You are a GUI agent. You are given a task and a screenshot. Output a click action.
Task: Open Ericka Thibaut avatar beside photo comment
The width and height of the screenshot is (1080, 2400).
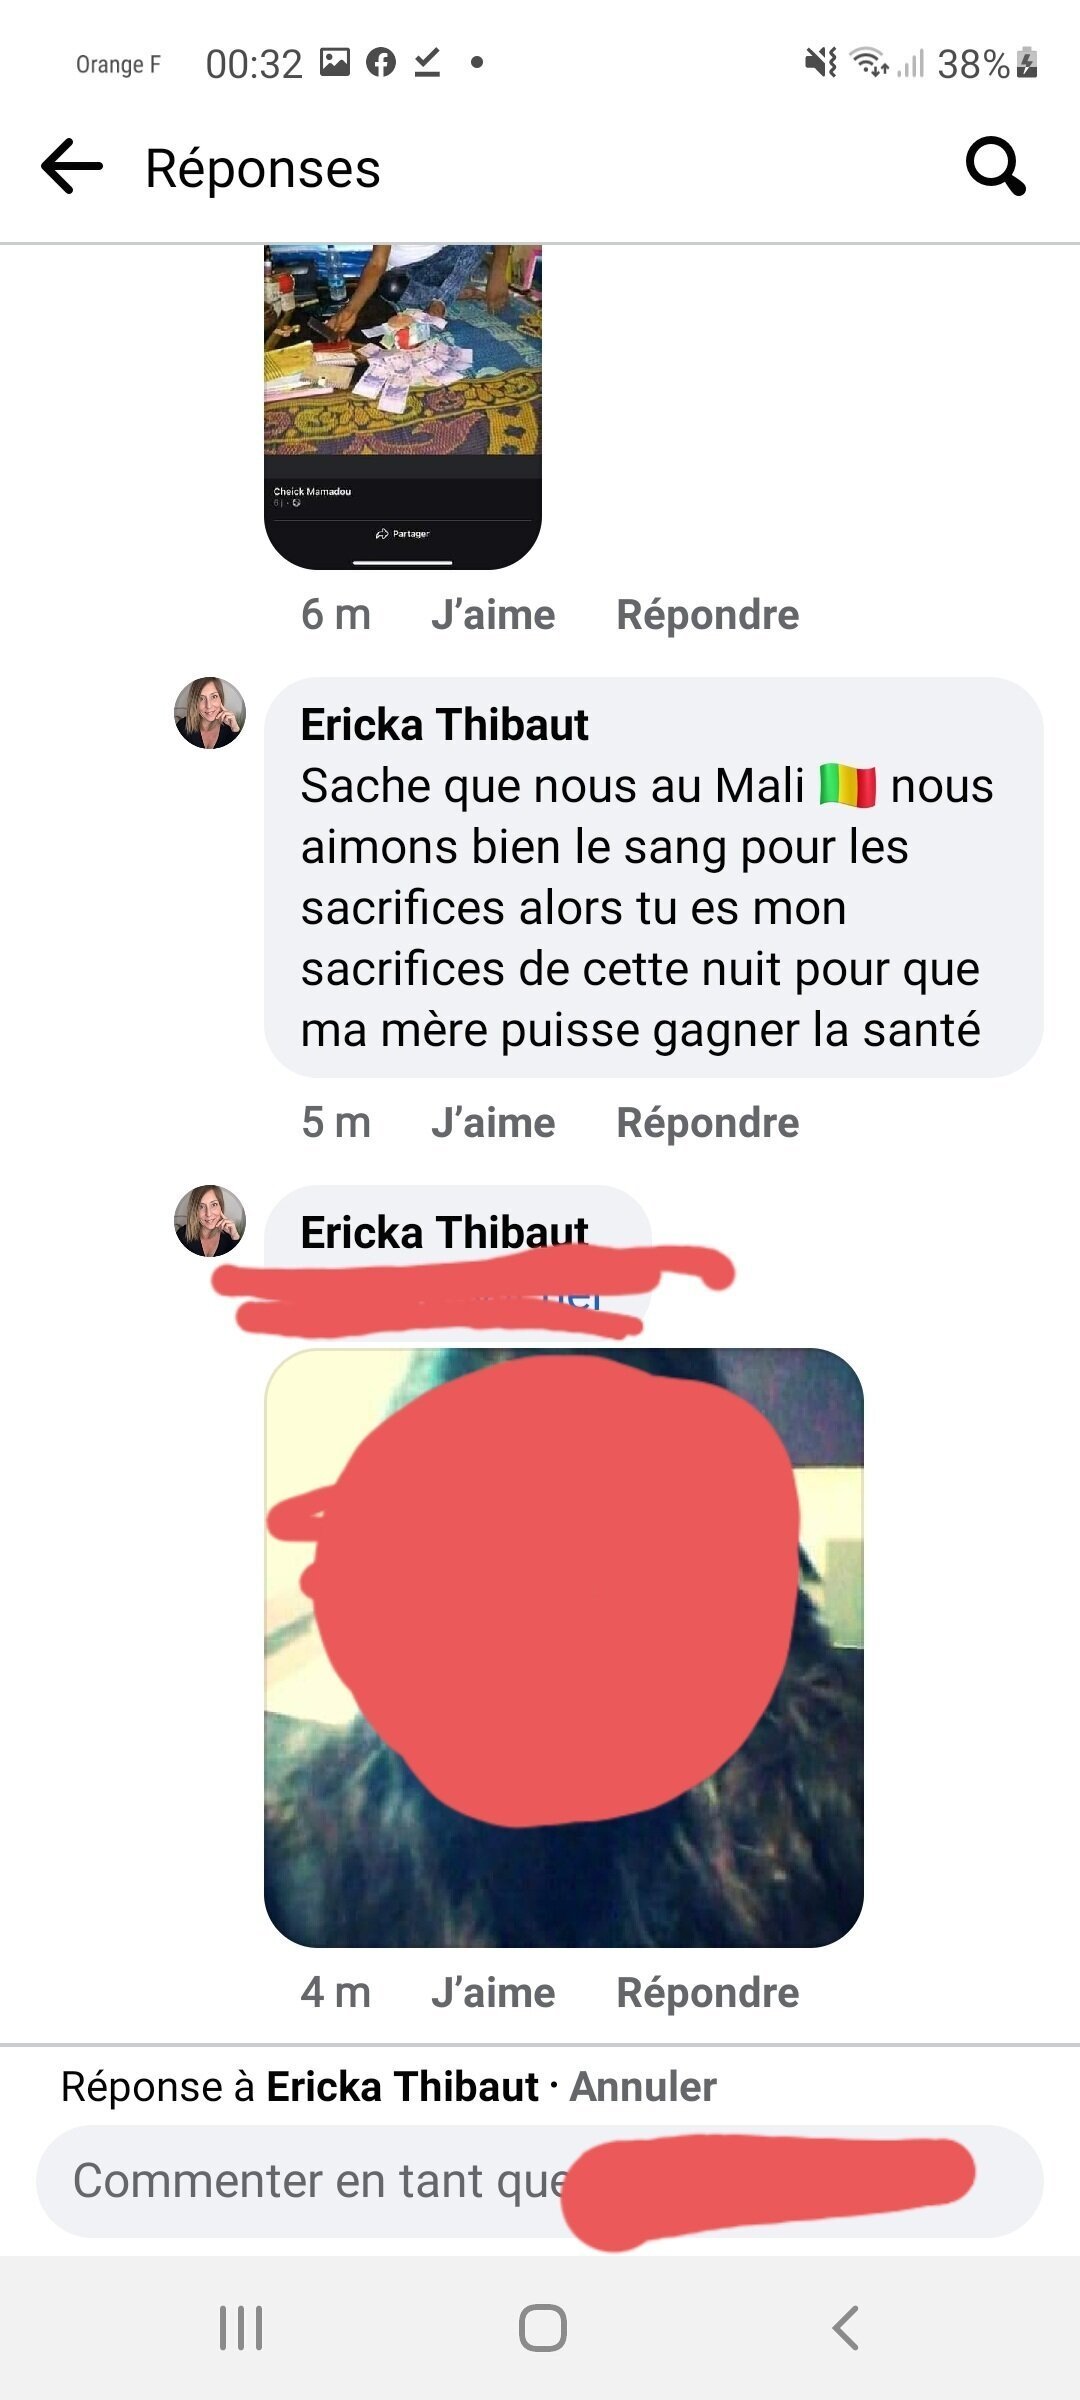pyautogui.click(x=210, y=1221)
